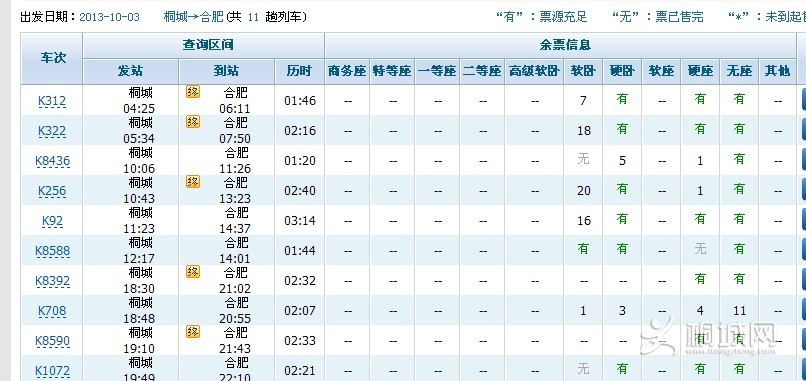This screenshot has width=806, height=381.
Task: Click the 发站 column header
Action: 130,71
